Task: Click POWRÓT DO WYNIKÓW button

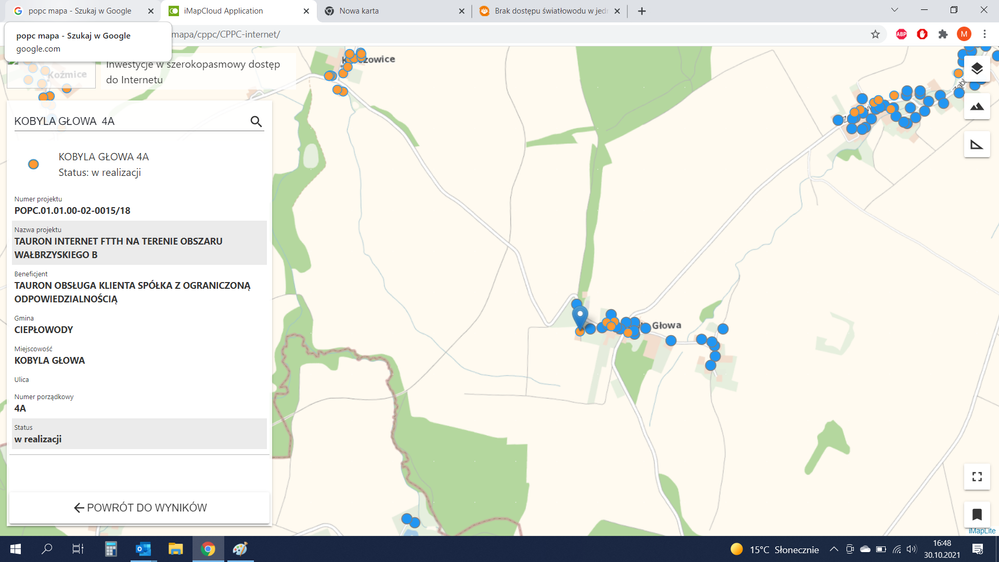Action: tap(140, 508)
